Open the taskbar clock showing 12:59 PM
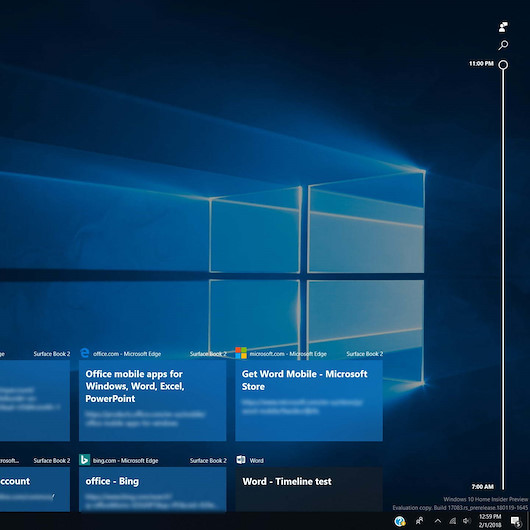The width and height of the screenshot is (530, 530). pyautogui.click(x=490, y=521)
